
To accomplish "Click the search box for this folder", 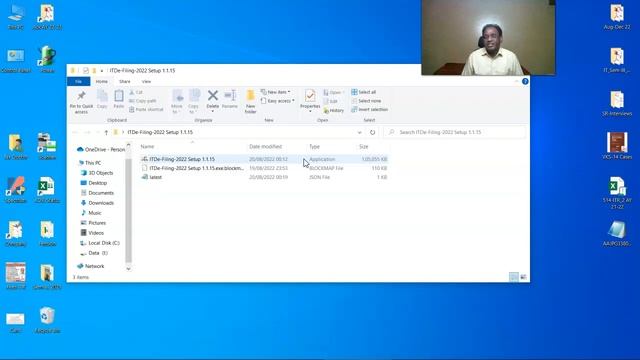I will [x=455, y=132].
